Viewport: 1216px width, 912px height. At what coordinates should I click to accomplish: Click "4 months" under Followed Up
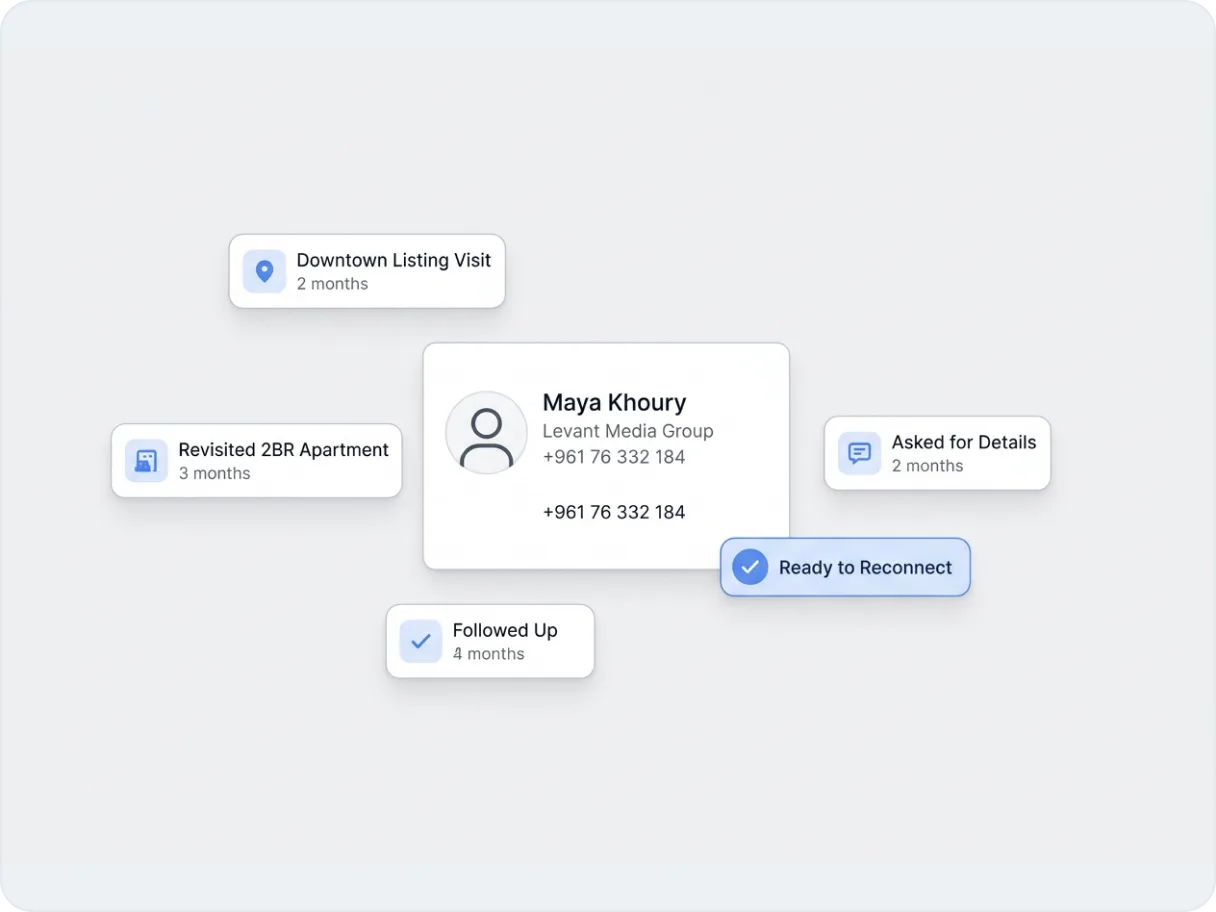tap(488, 654)
